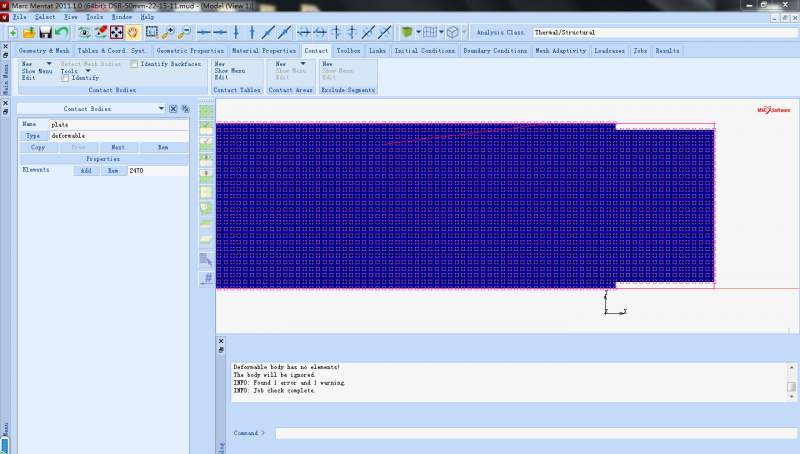Click the New model icon with green plus
Screen dimensions: 800x454
point(12,32)
